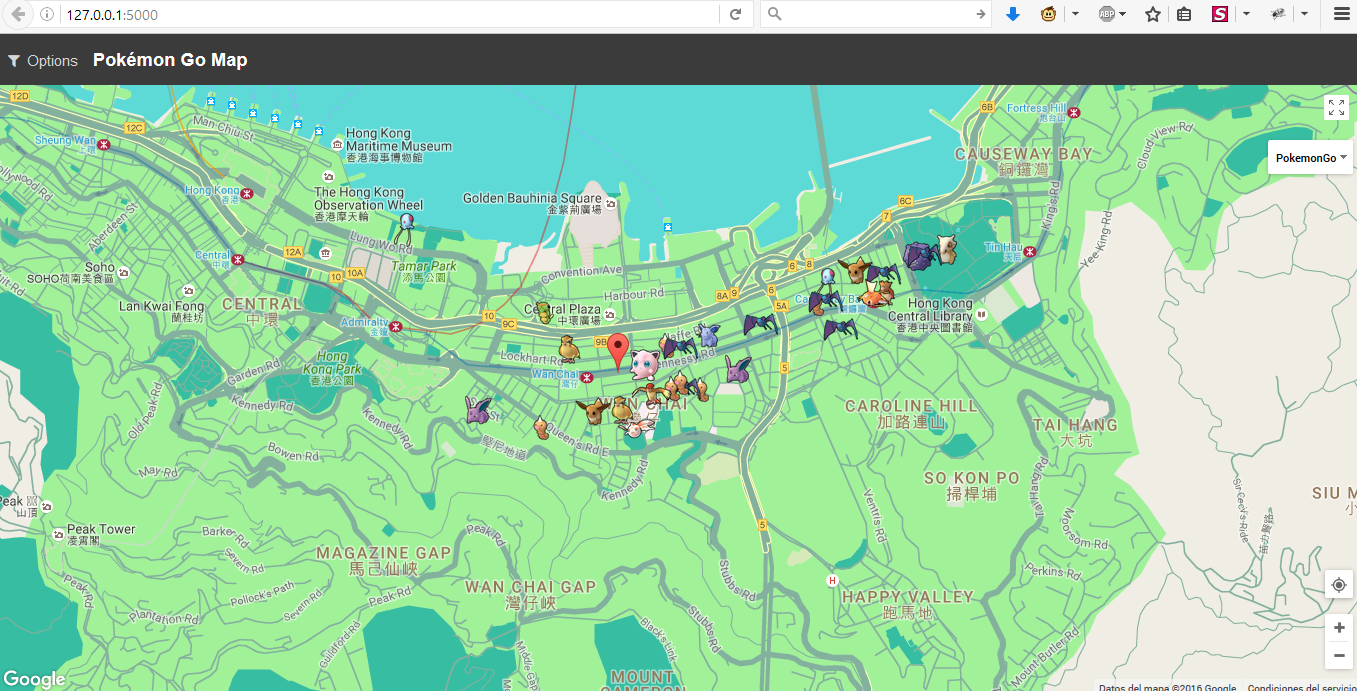1357x691 pixels.
Task: Show site information icon
Action: point(47,15)
